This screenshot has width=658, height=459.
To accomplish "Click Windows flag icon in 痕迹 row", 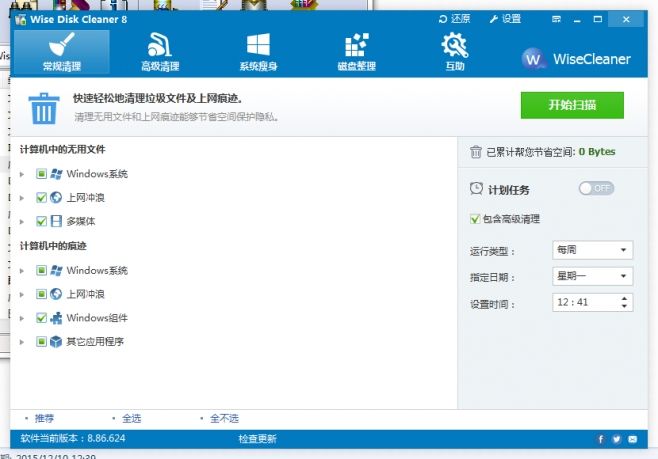I will [56, 270].
